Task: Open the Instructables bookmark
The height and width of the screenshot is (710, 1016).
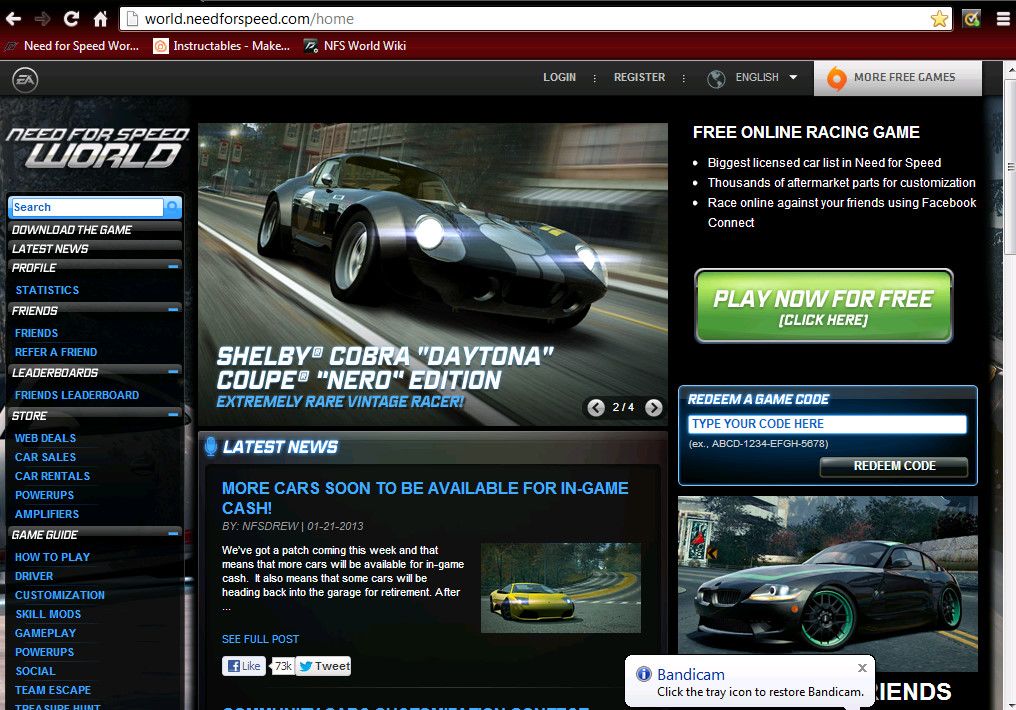Action: [x=222, y=46]
